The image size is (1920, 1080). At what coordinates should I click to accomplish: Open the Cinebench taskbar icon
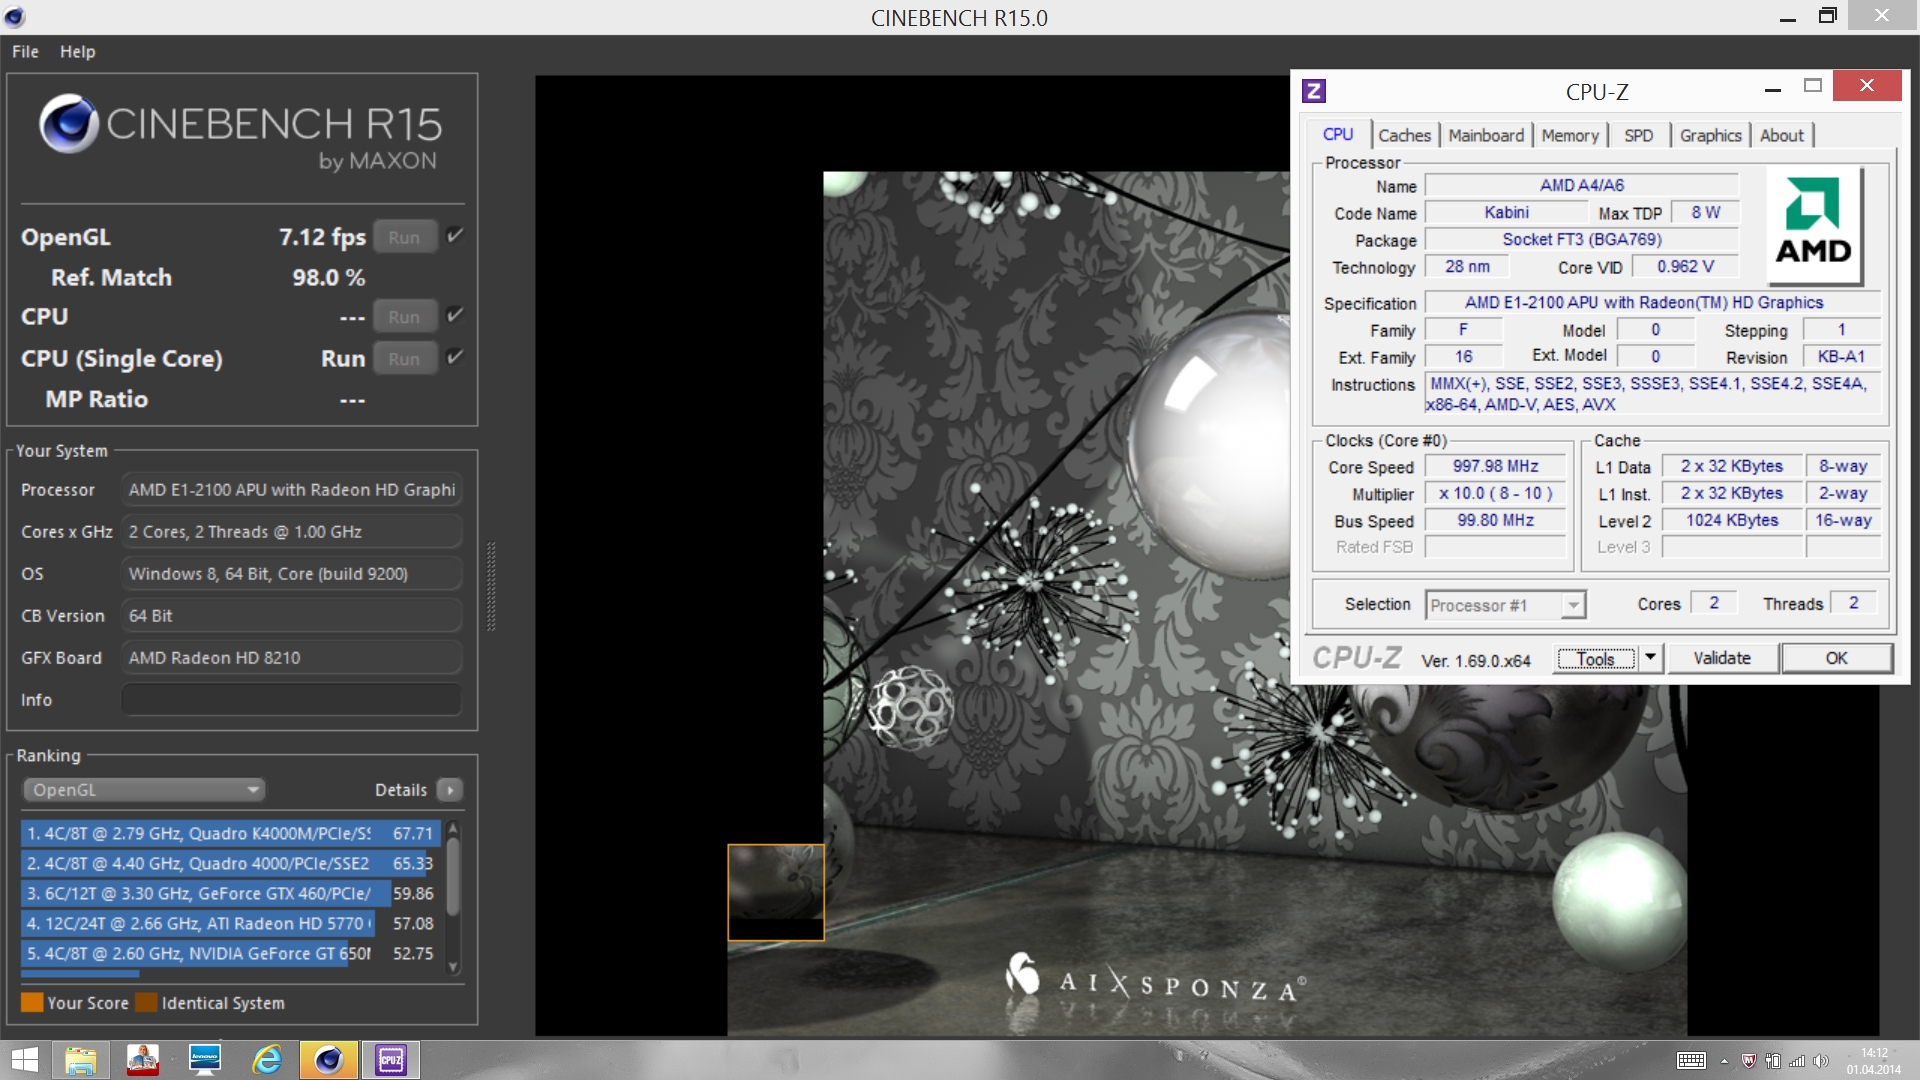(x=328, y=1060)
